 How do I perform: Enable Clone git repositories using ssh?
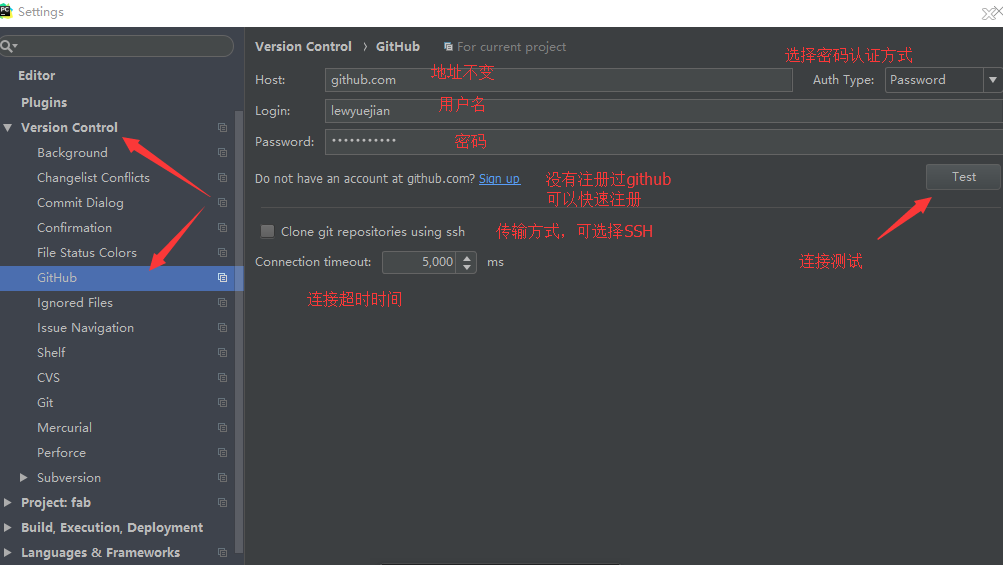point(267,231)
